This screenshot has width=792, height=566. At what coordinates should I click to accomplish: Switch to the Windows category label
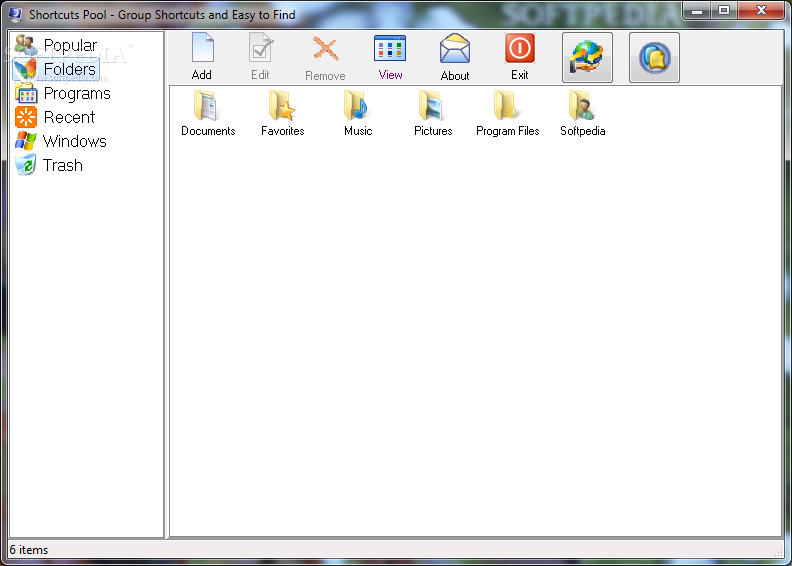(x=75, y=141)
